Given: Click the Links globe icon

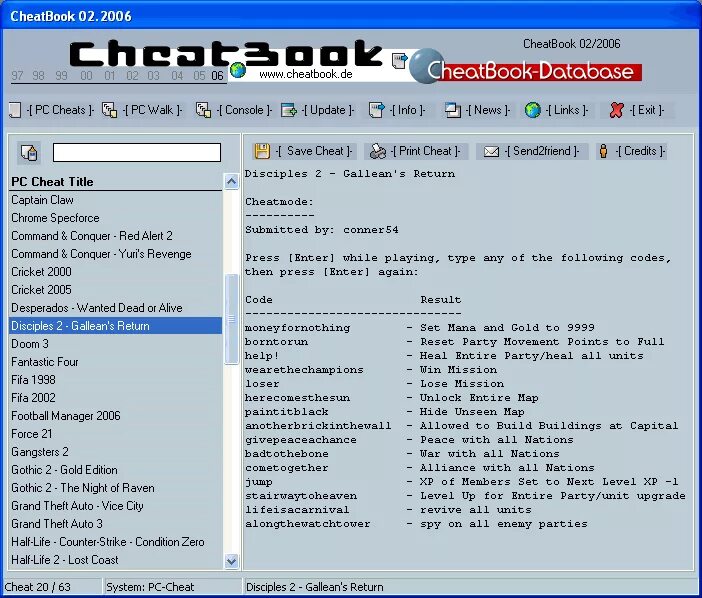Looking at the screenshot, I should pyautogui.click(x=533, y=110).
